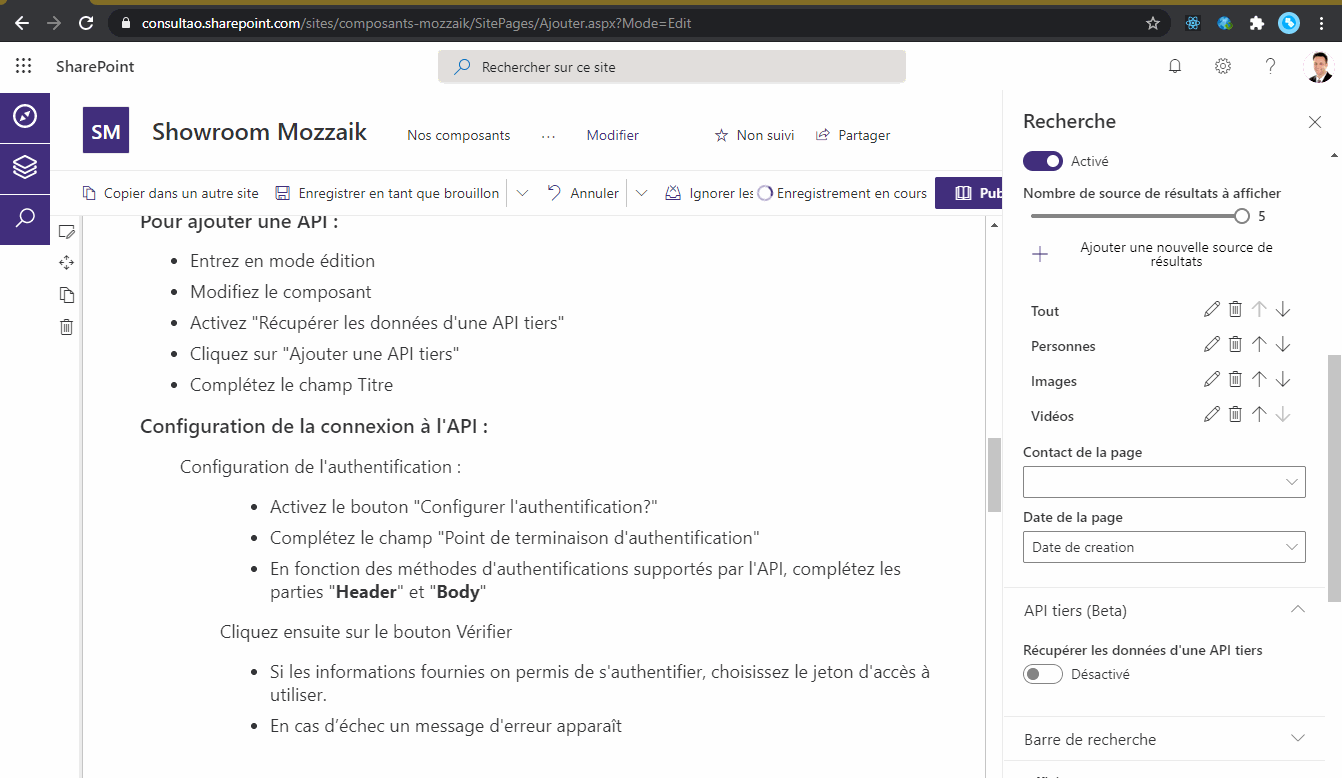This screenshot has width=1342, height=778.
Task: Click the heading "Configuration de la connexion à l'API :"
Action: [x=314, y=426]
